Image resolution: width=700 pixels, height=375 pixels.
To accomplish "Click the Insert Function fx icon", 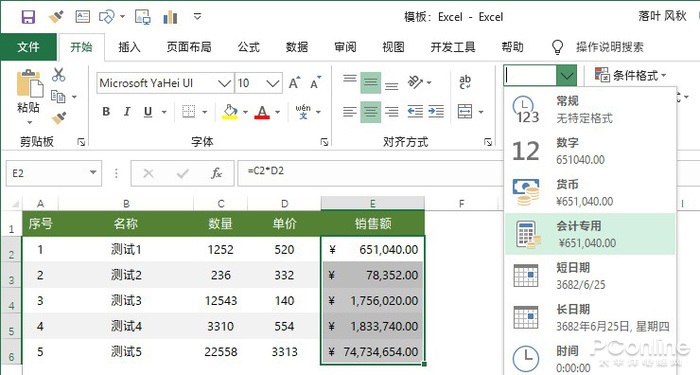I will point(217,173).
